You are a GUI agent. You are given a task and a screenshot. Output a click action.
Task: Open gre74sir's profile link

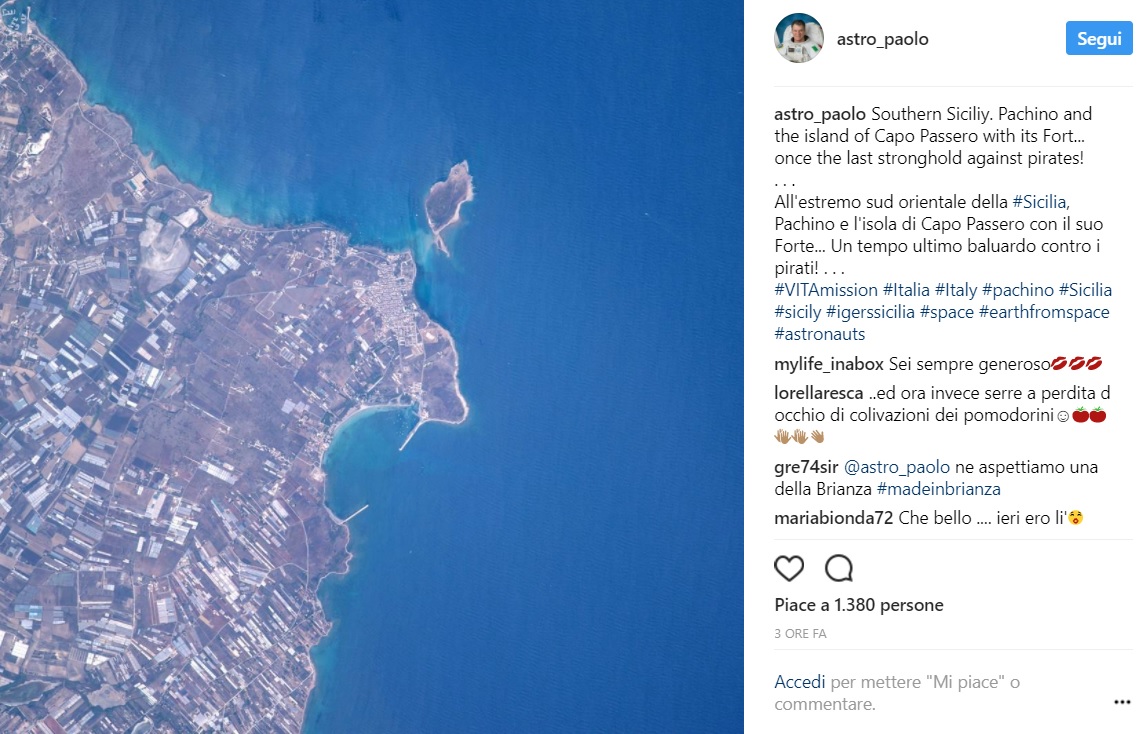[807, 467]
